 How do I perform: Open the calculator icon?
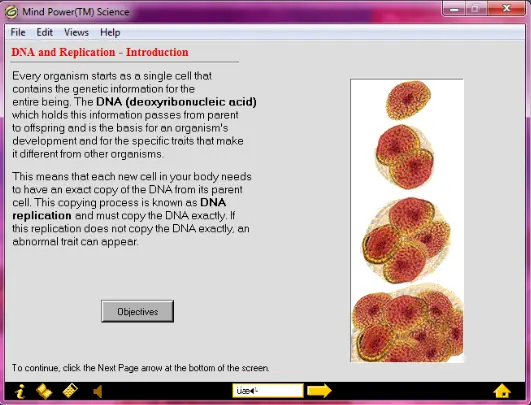tap(70, 391)
